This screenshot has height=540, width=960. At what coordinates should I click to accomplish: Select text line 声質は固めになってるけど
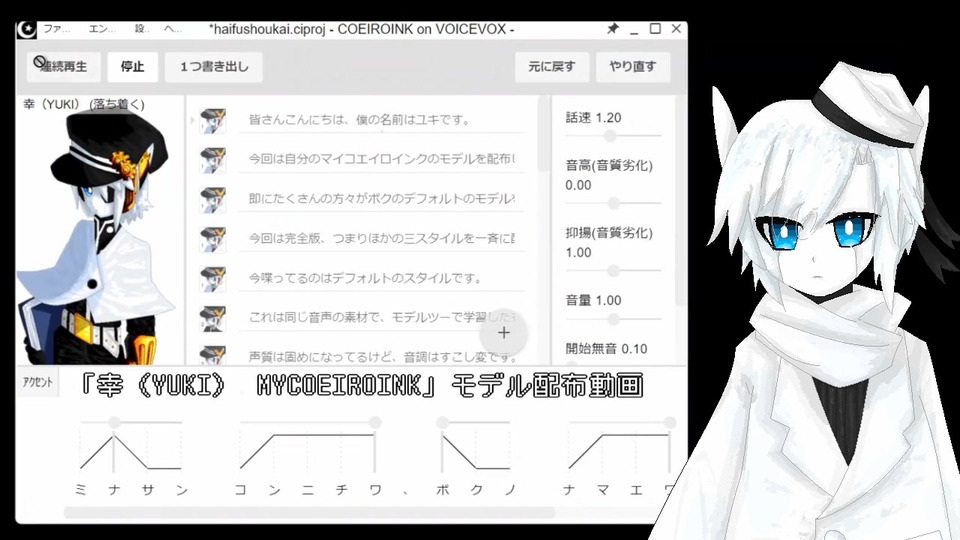(x=381, y=356)
